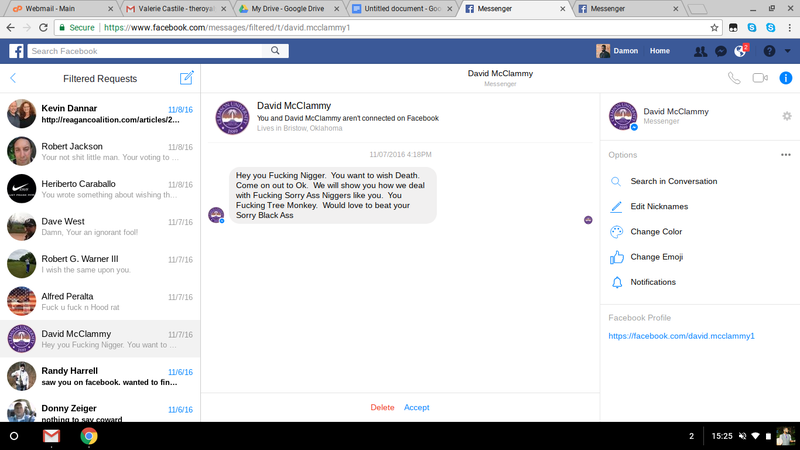The height and width of the screenshot is (450, 800).
Task: Click the message timestamp 11/07/2016 4:18PM
Action: click(401, 154)
